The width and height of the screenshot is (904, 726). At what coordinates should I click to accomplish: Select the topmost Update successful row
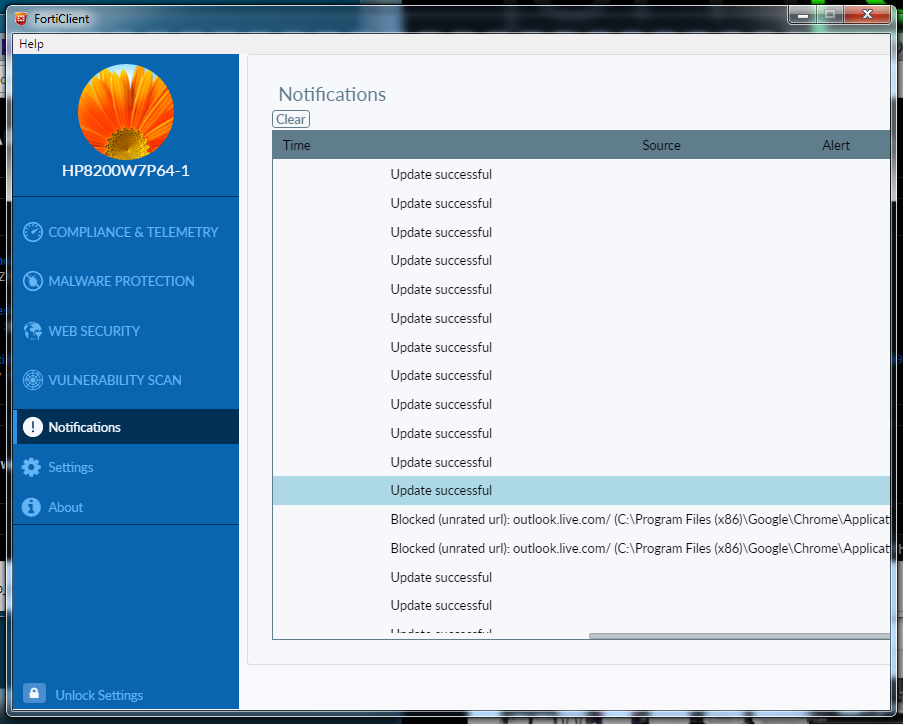pos(582,175)
